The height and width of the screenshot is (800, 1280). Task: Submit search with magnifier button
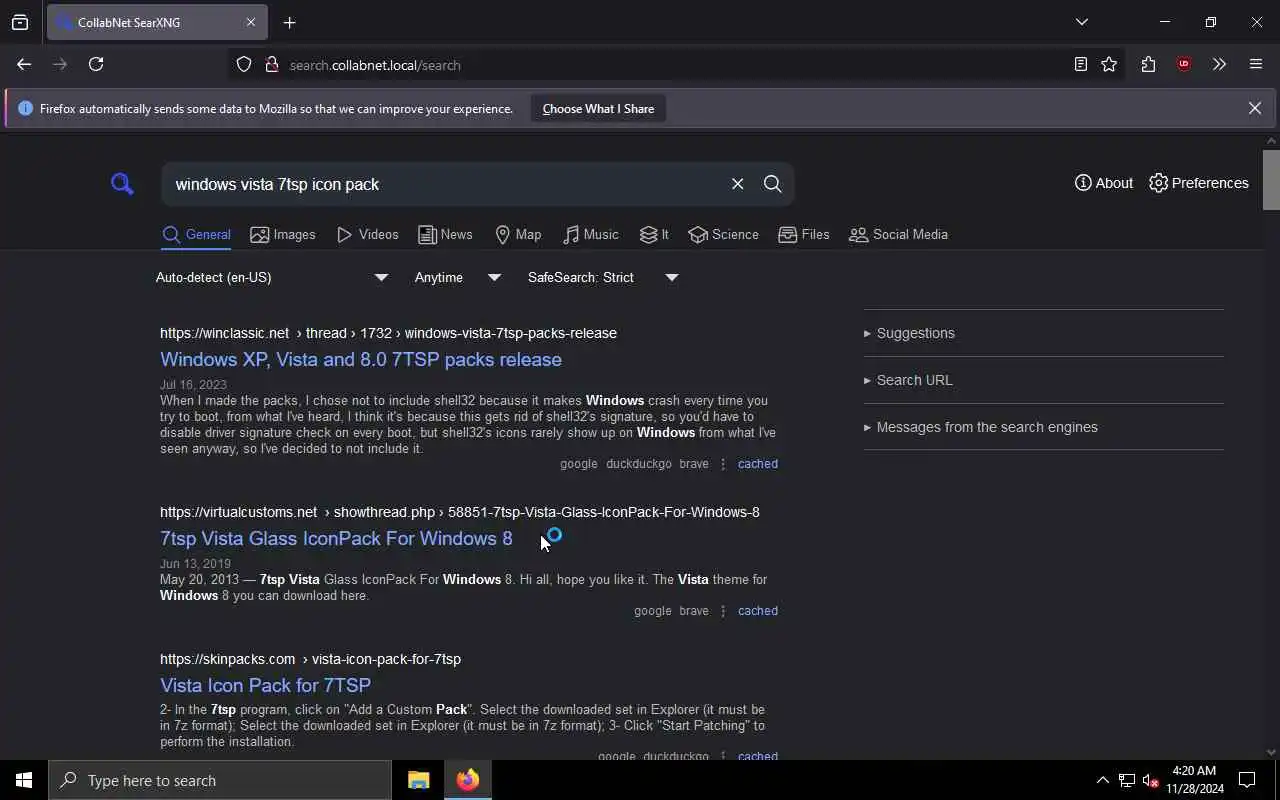pos(772,184)
